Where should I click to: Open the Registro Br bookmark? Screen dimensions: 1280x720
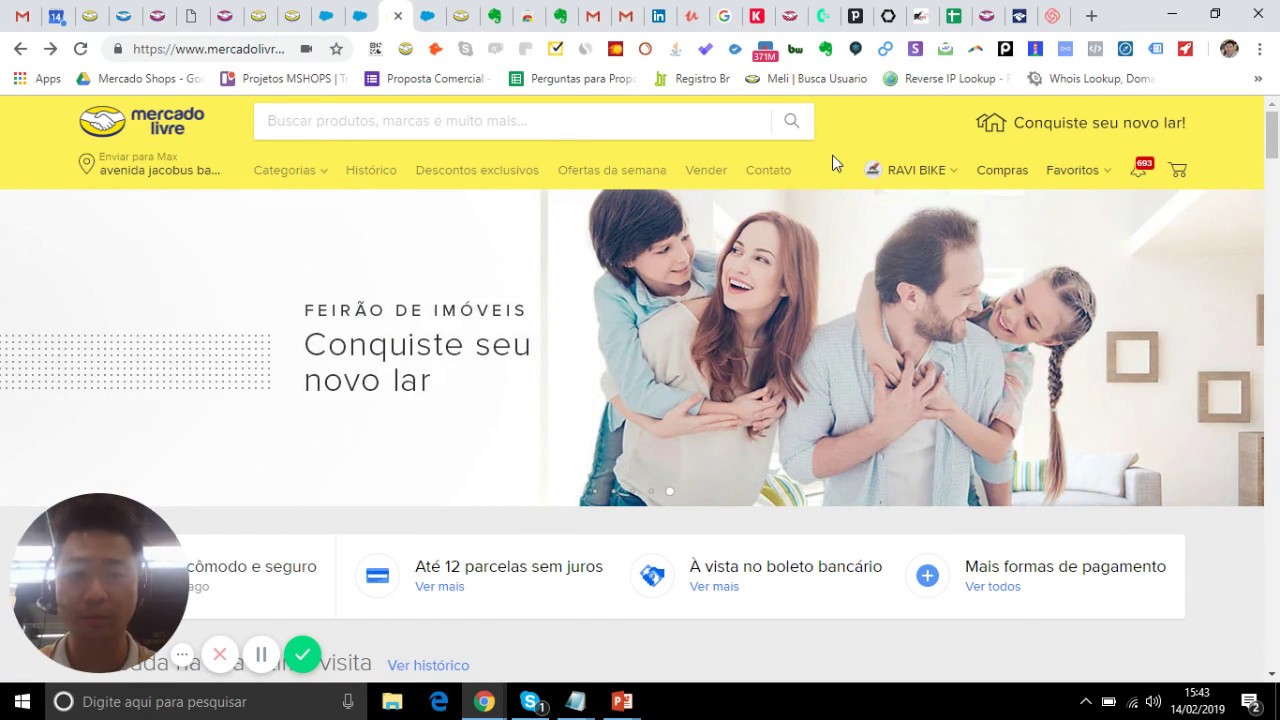692,78
